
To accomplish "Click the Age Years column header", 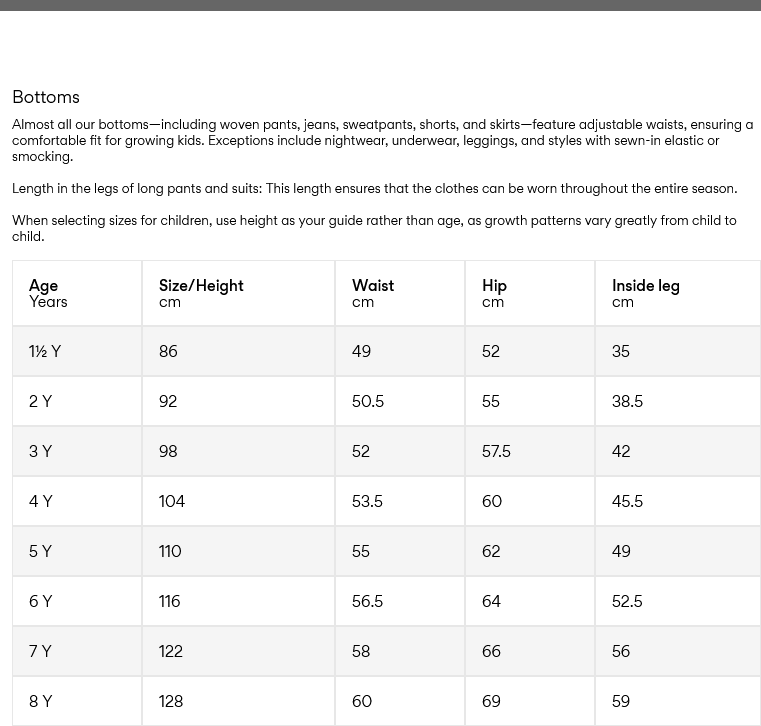I will [48, 293].
